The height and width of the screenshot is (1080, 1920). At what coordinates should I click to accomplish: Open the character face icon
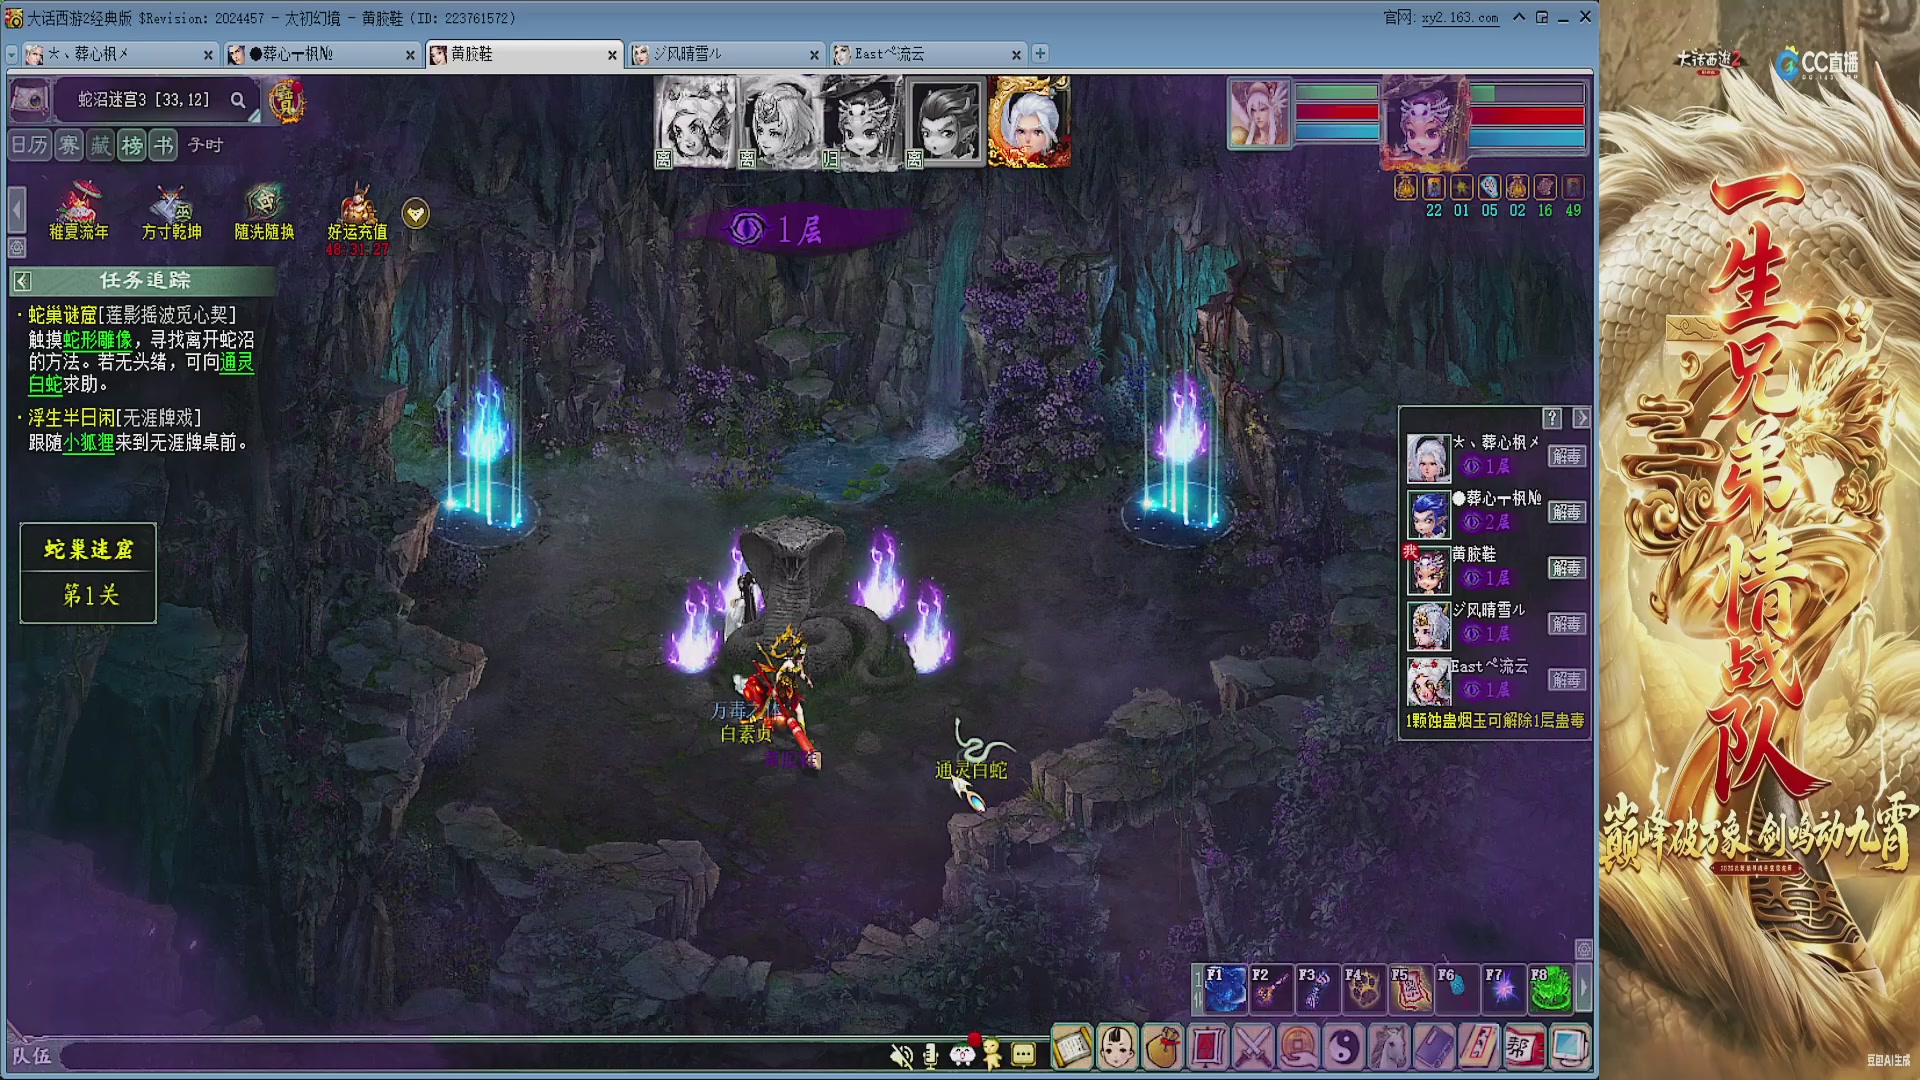(x=1118, y=1048)
